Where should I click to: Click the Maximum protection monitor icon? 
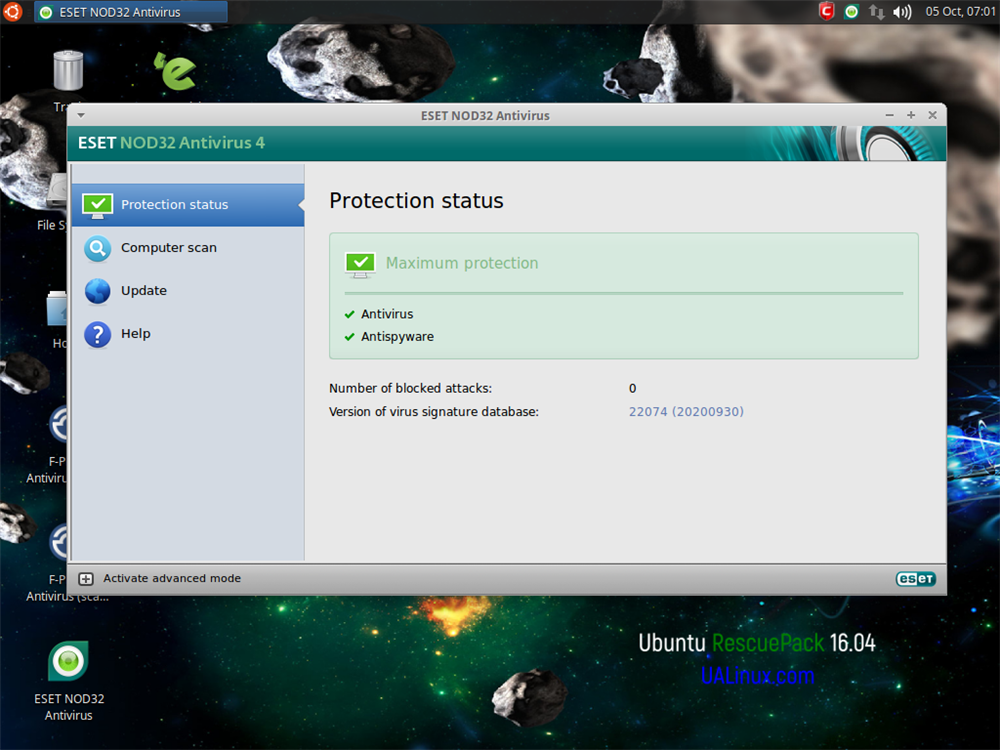pos(360,265)
